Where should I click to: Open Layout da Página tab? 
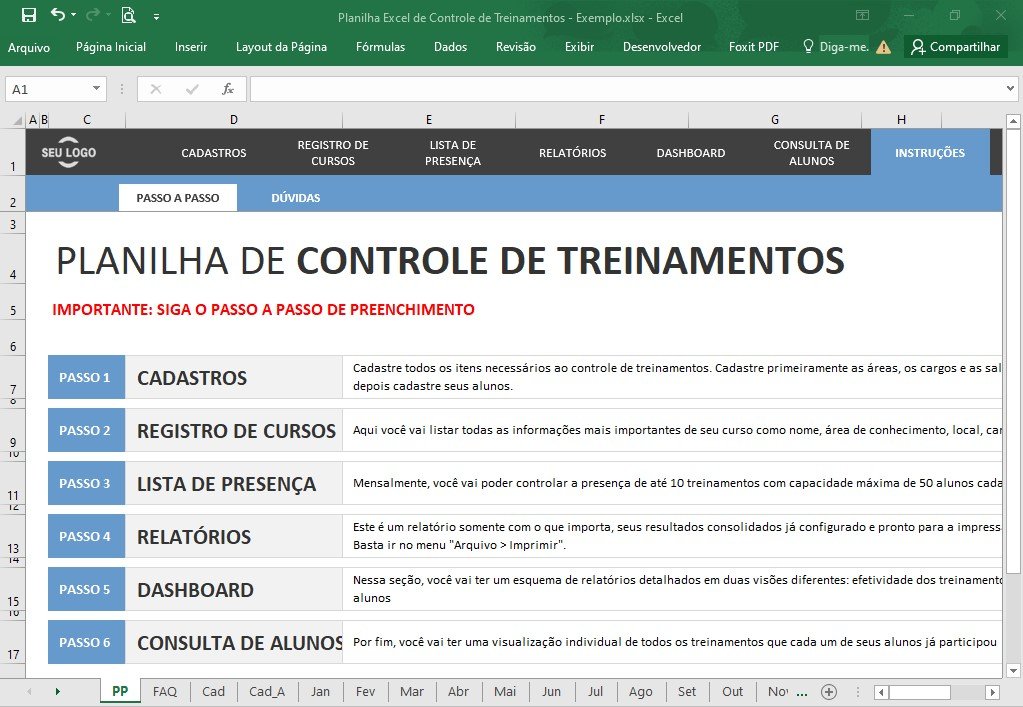click(x=281, y=47)
